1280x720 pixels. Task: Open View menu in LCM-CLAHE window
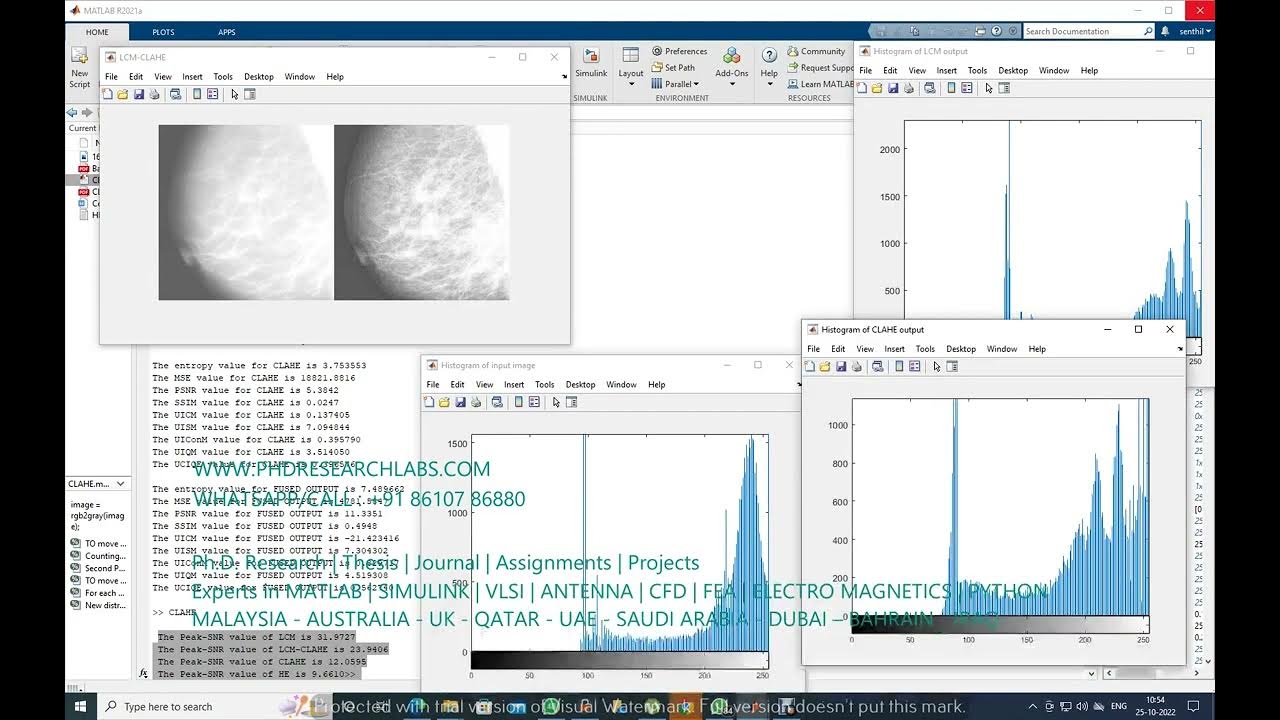click(x=163, y=77)
